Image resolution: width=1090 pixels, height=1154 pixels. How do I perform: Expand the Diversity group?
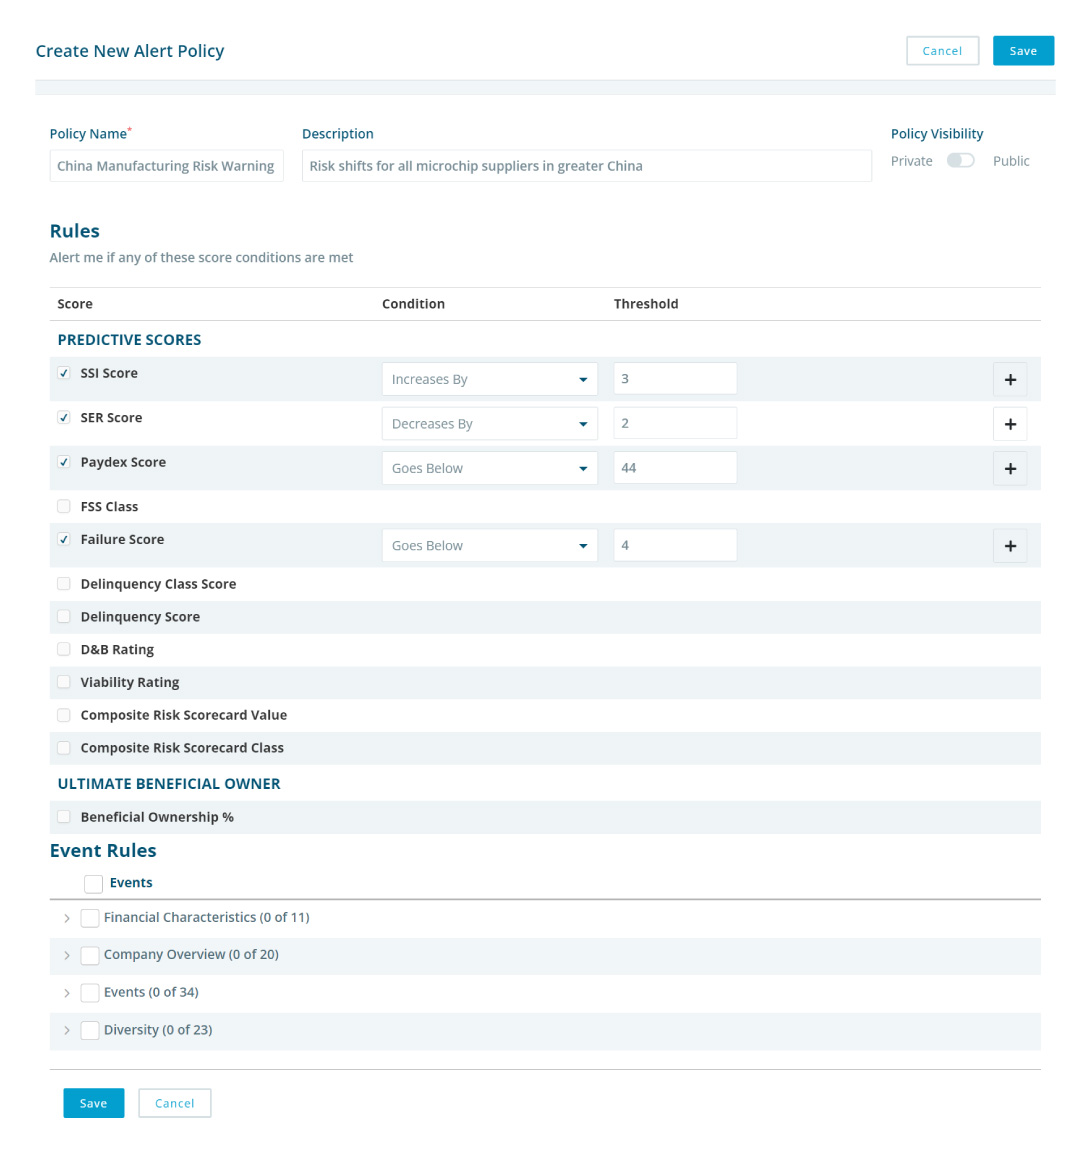click(x=67, y=1030)
